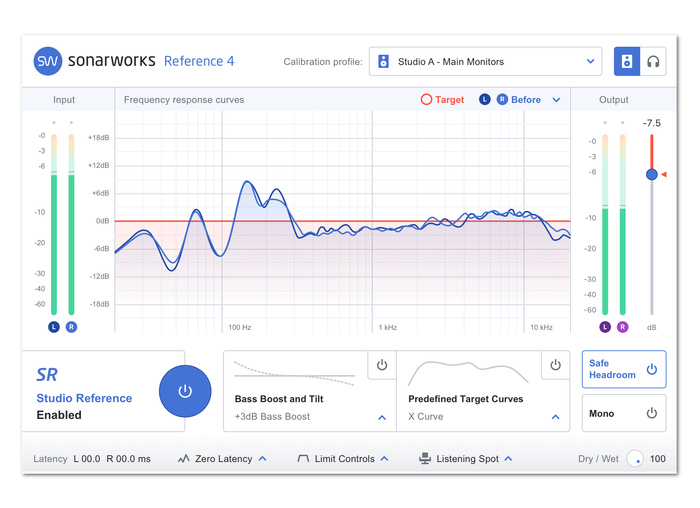Image resolution: width=700 pixels, height=508 pixels.
Task: Click the Dry / Wet value 100
Action: click(658, 458)
